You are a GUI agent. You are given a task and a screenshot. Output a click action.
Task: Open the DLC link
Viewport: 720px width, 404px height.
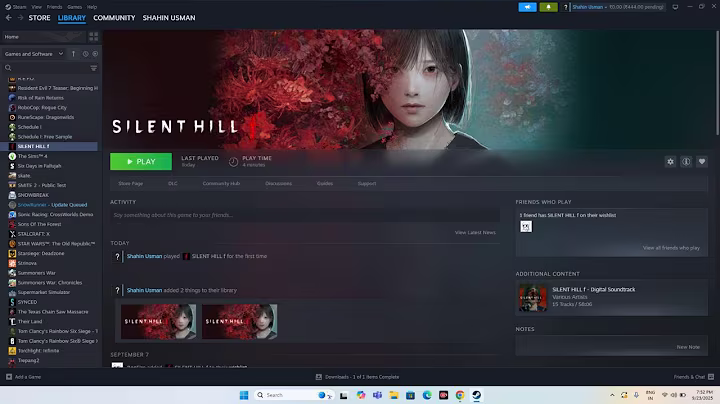[173, 183]
